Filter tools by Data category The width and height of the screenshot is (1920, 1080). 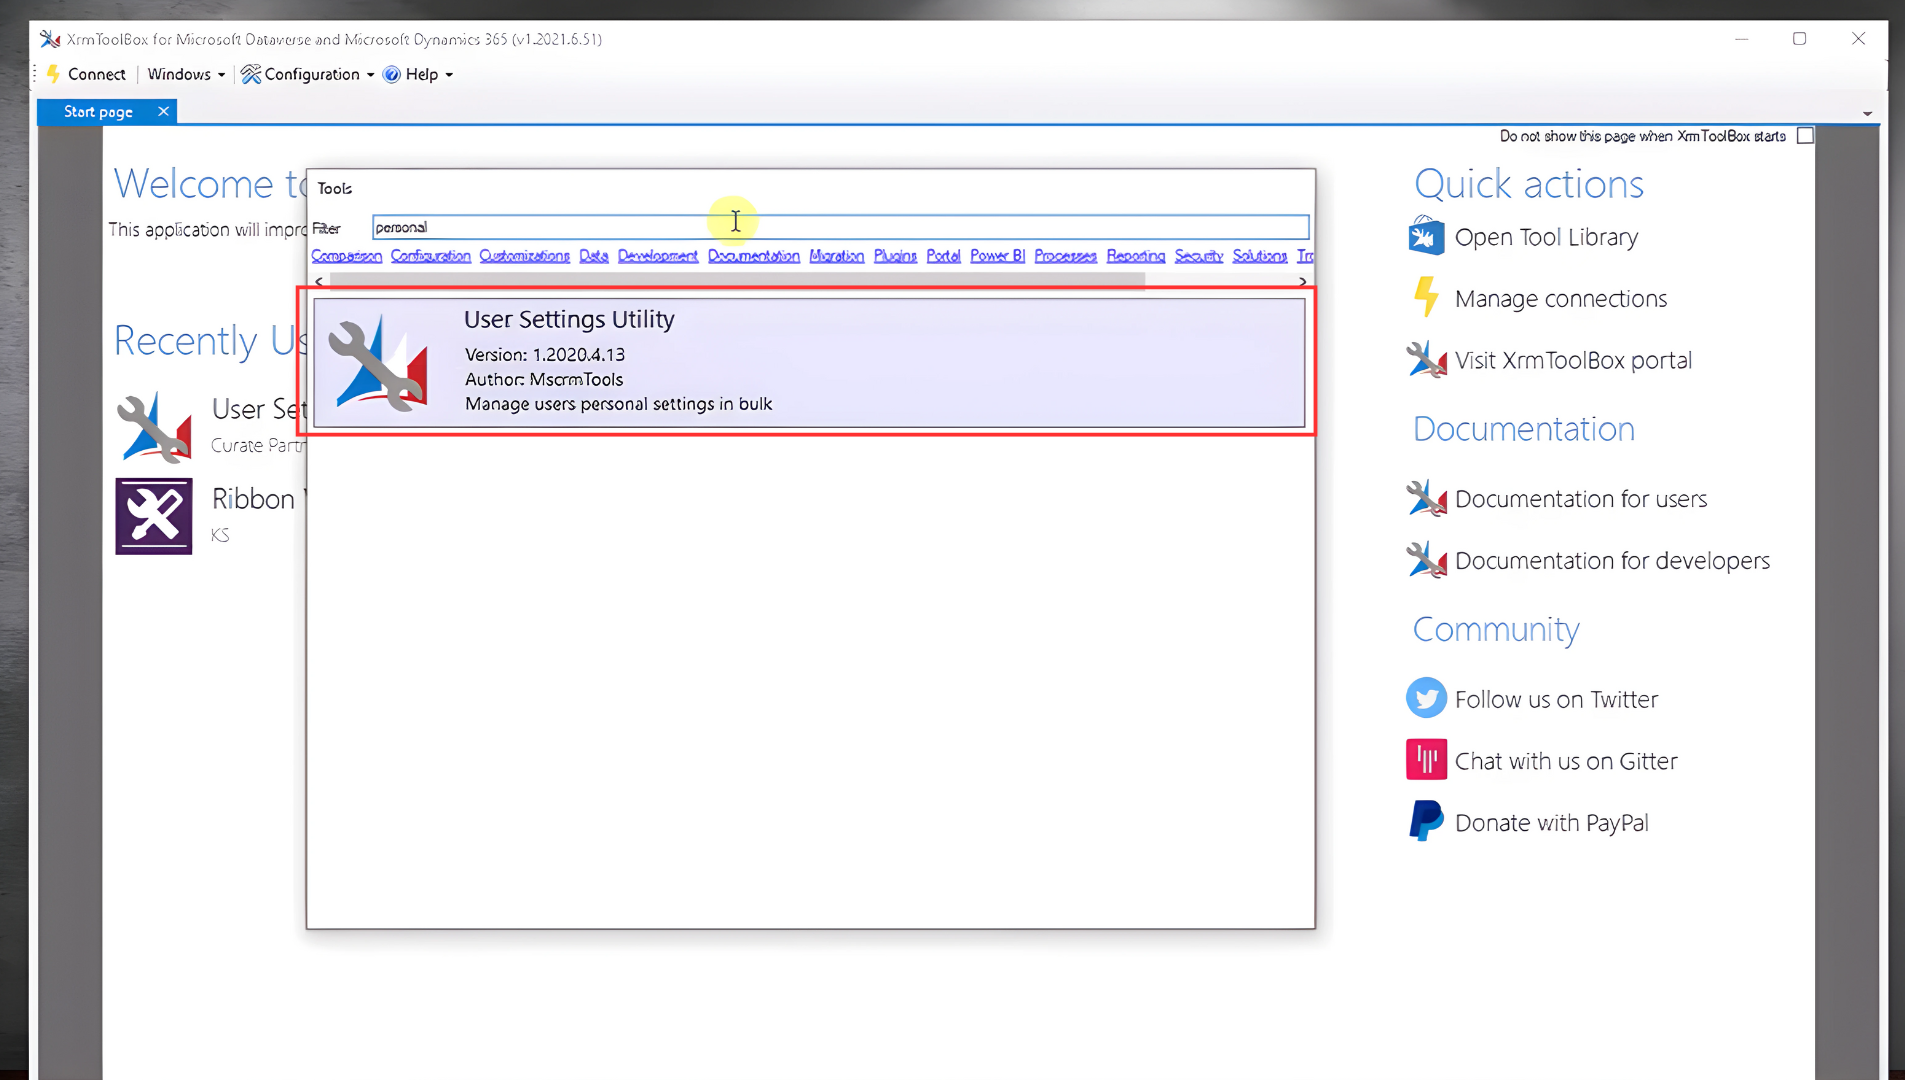click(x=593, y=256)
